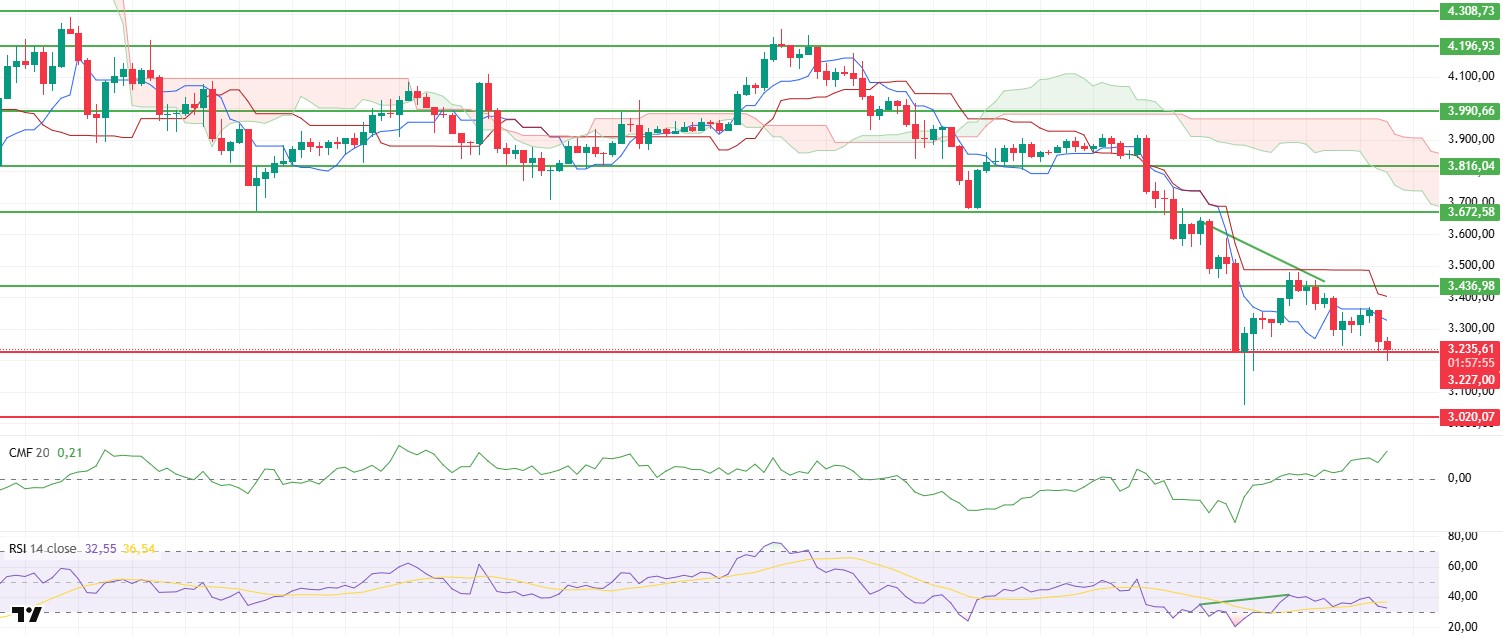
Task: Click the 3.816,04 green price label
Action: (1470, 166)
